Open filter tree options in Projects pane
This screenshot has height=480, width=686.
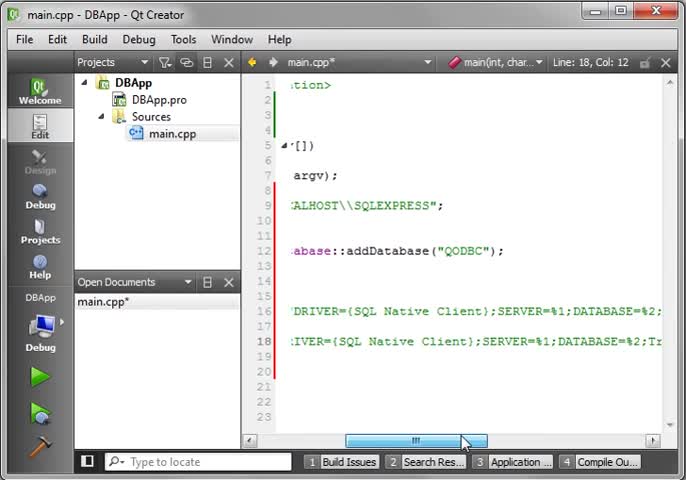click(x=165, y=63)
